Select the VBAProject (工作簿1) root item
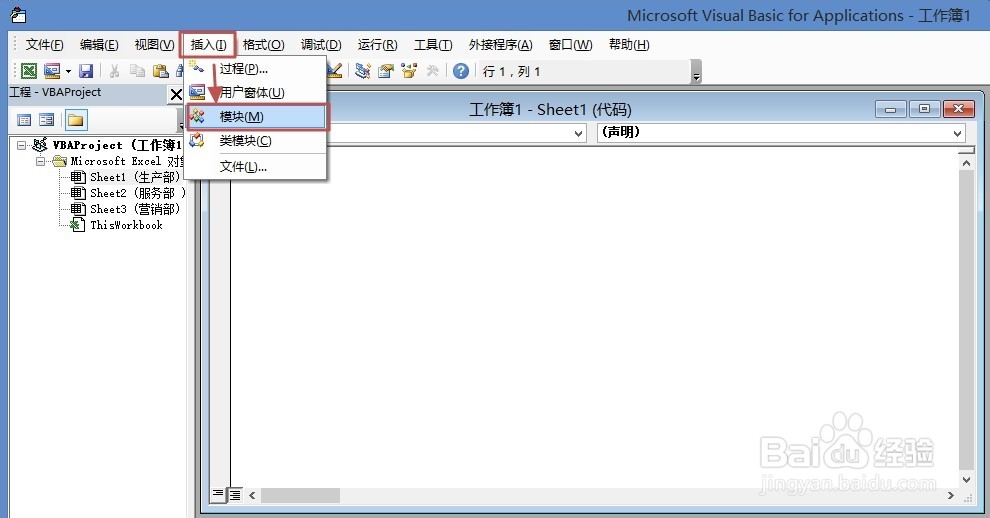The width and height of the screenshot is (990, 518). pyautogui.click(x=117, y=145)
